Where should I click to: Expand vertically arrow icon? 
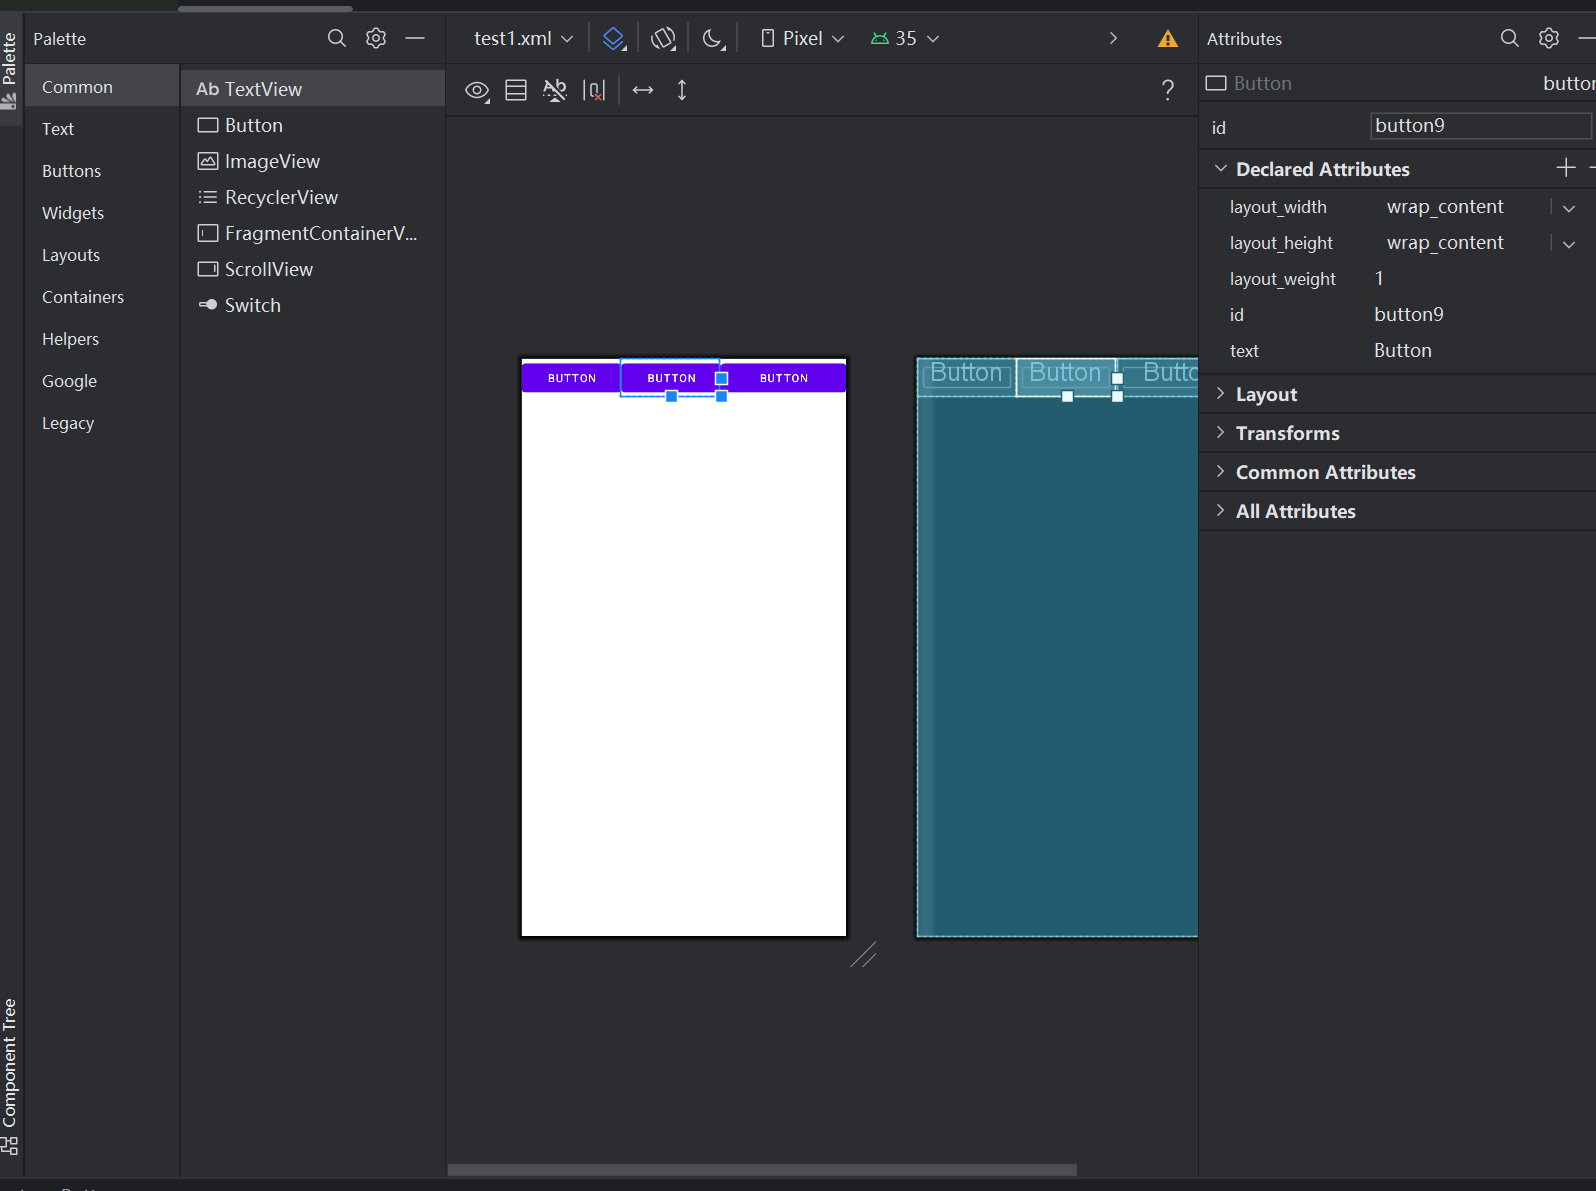point(682,90)
